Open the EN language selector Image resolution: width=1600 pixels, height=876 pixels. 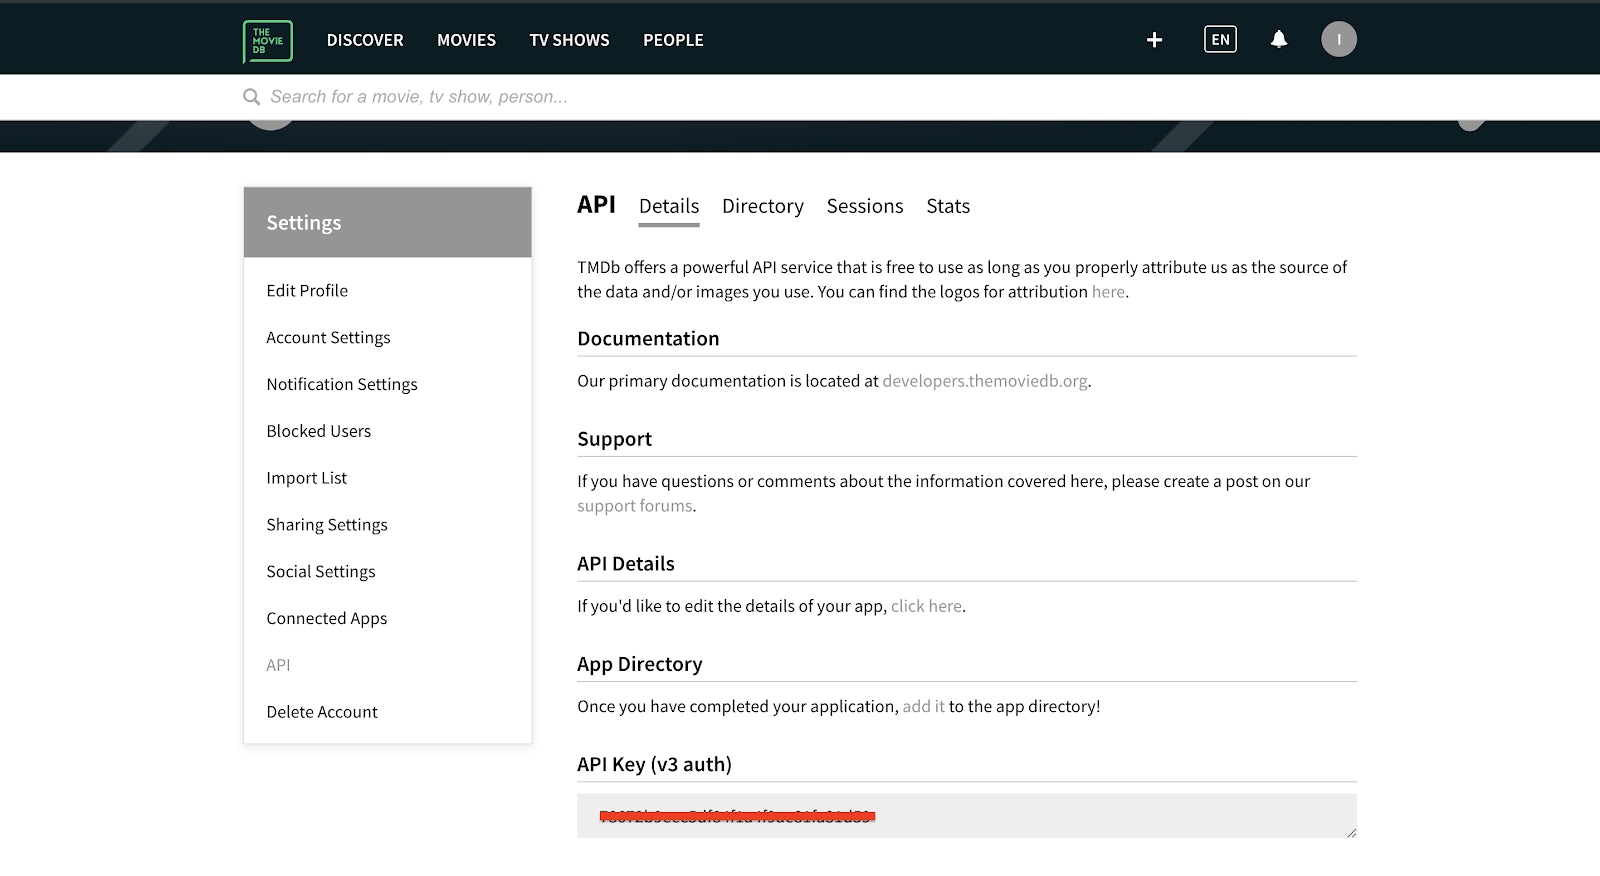(1220, 40)
